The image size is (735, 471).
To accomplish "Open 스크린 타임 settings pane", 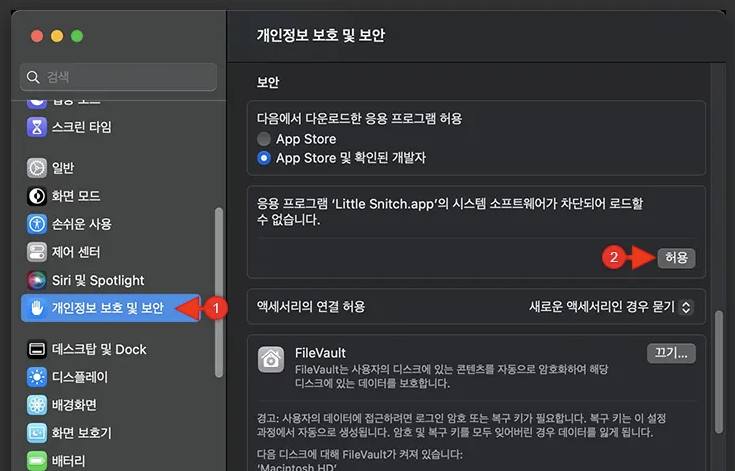I will pyautogui.click(x=111, y=127).
